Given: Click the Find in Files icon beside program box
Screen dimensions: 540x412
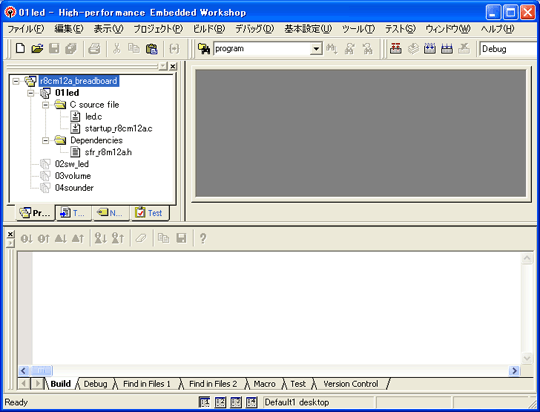Looking at the screenshot, I should coord(204,49).
